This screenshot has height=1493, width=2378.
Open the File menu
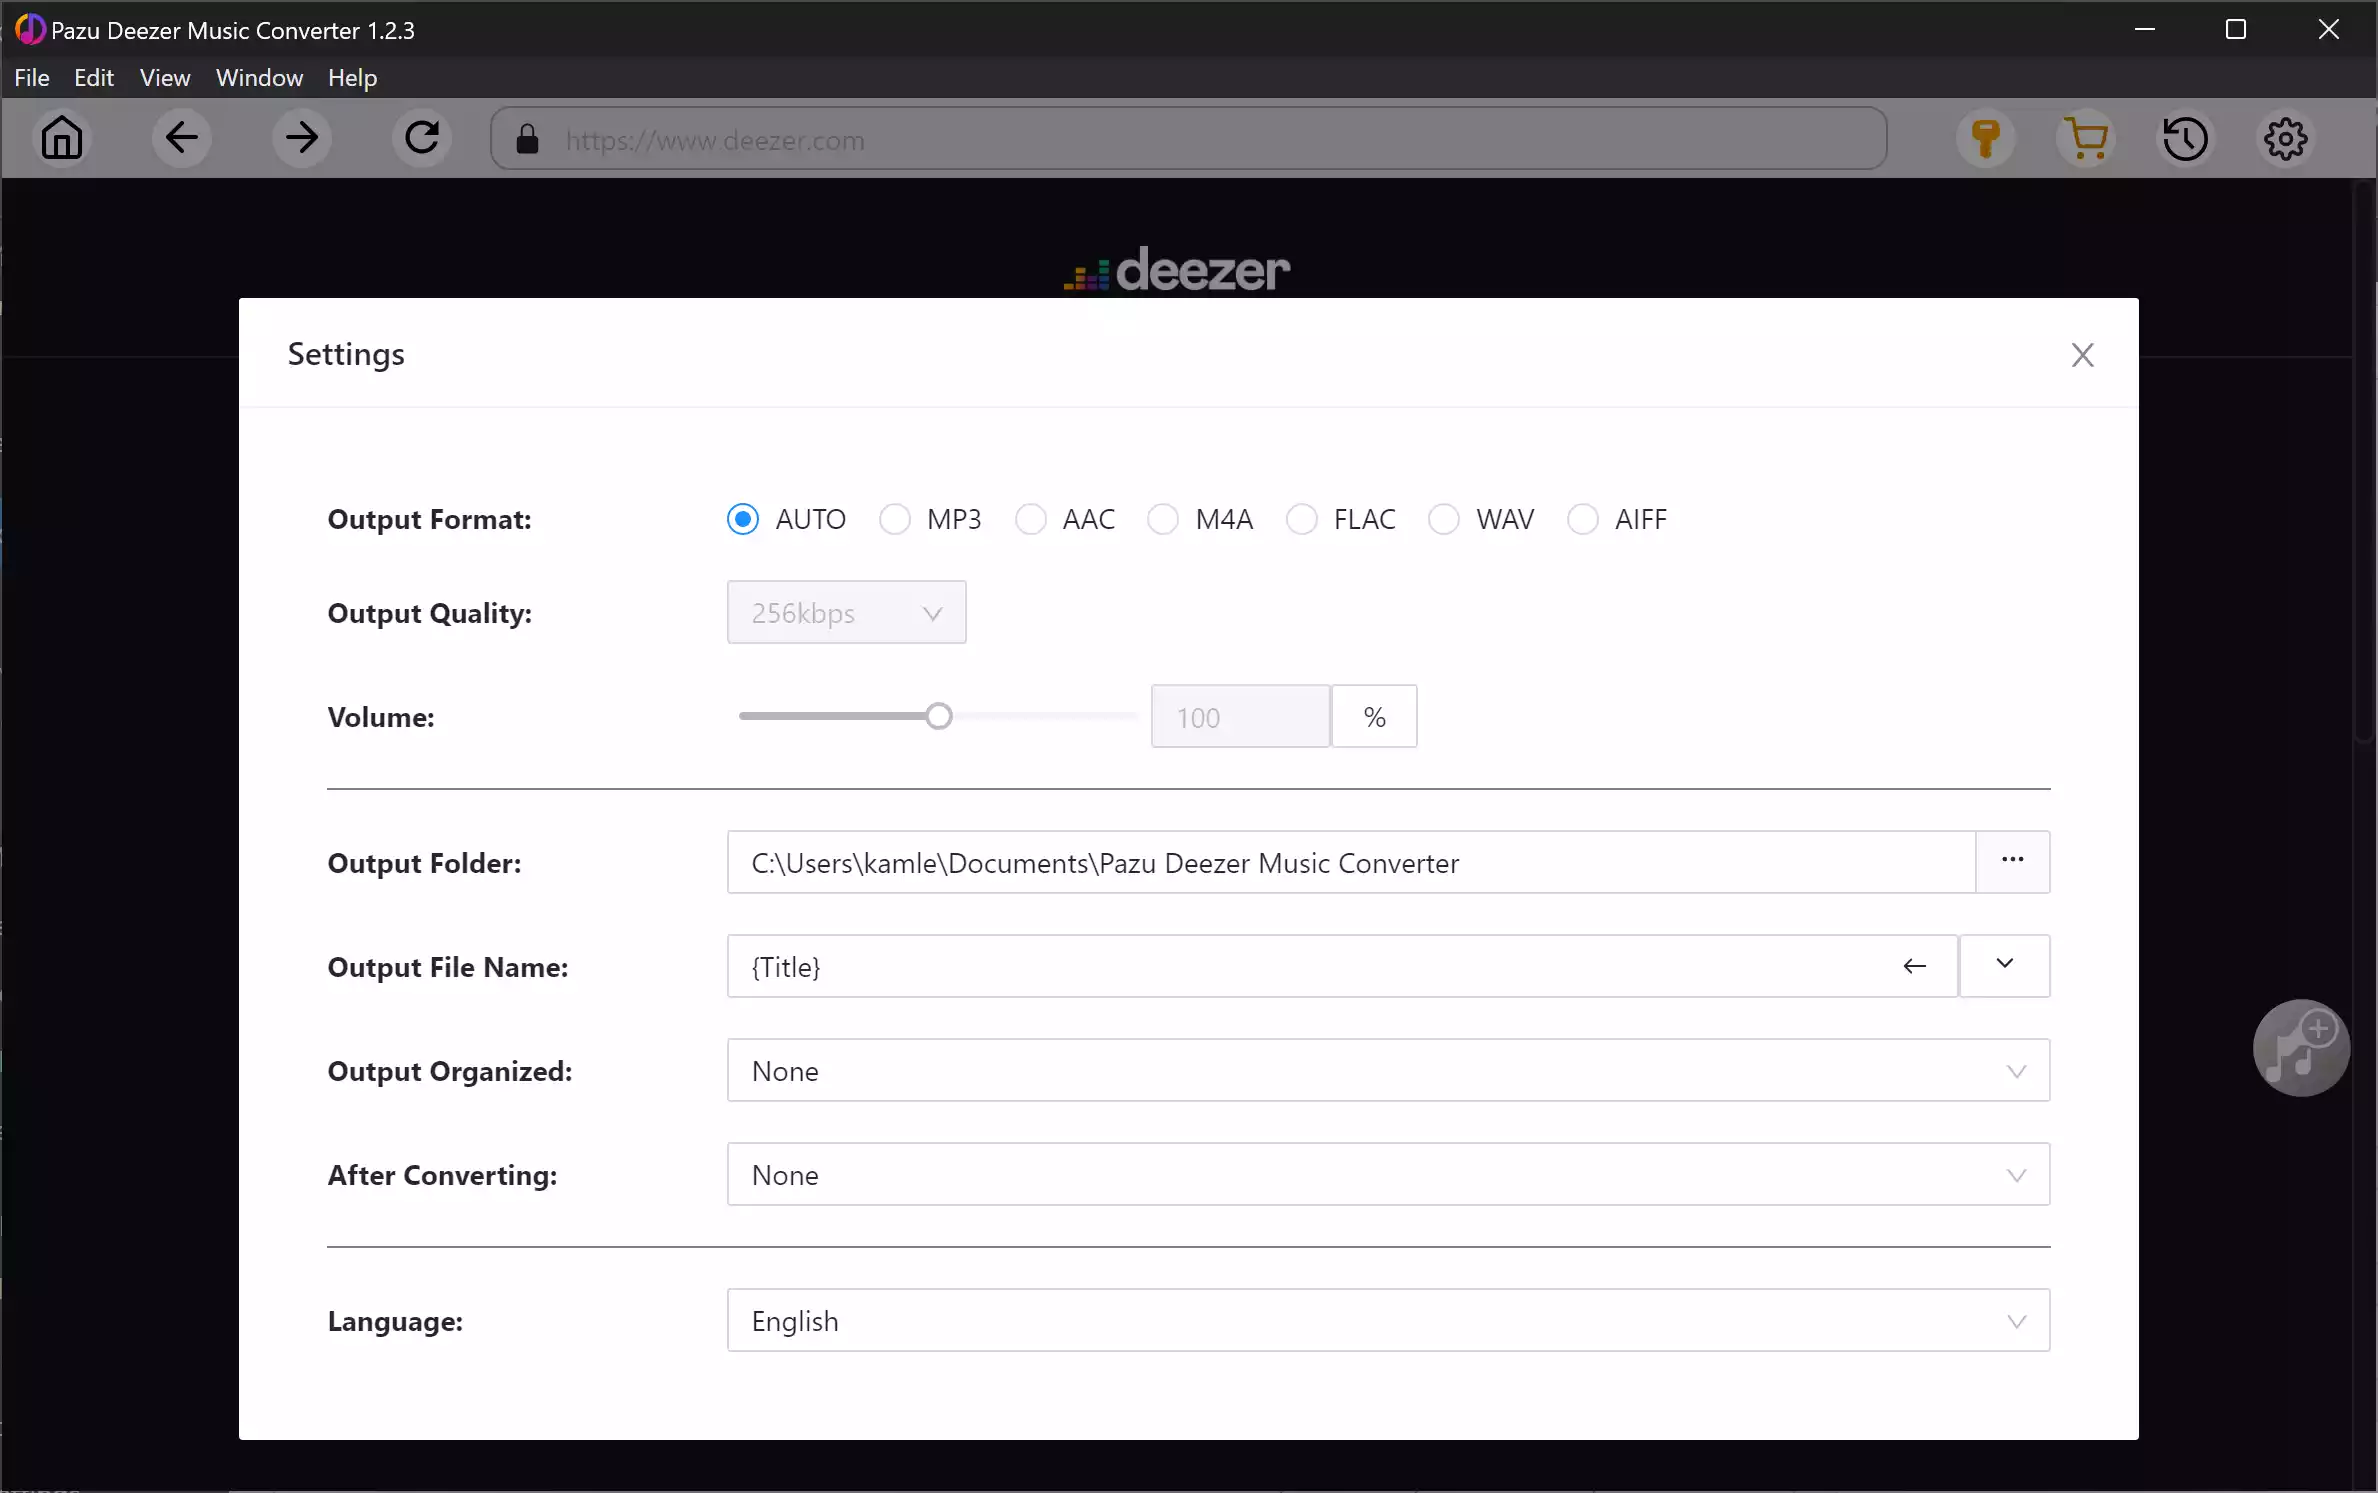pyautogui.click(x=32, y=78)
